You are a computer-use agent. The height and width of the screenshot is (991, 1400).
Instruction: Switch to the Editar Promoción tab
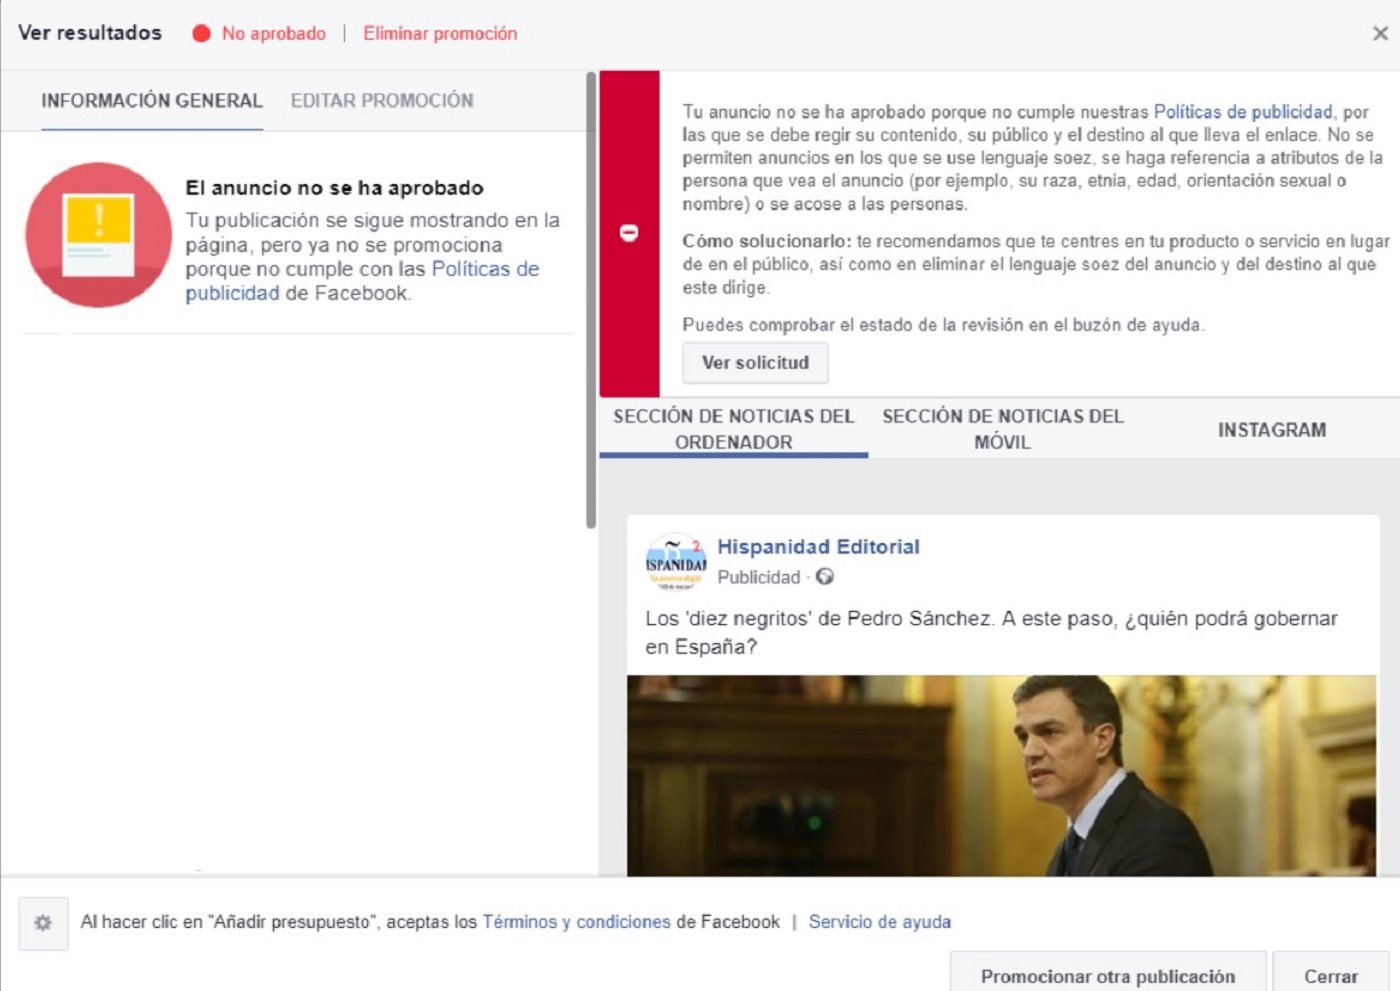point(382,101)
